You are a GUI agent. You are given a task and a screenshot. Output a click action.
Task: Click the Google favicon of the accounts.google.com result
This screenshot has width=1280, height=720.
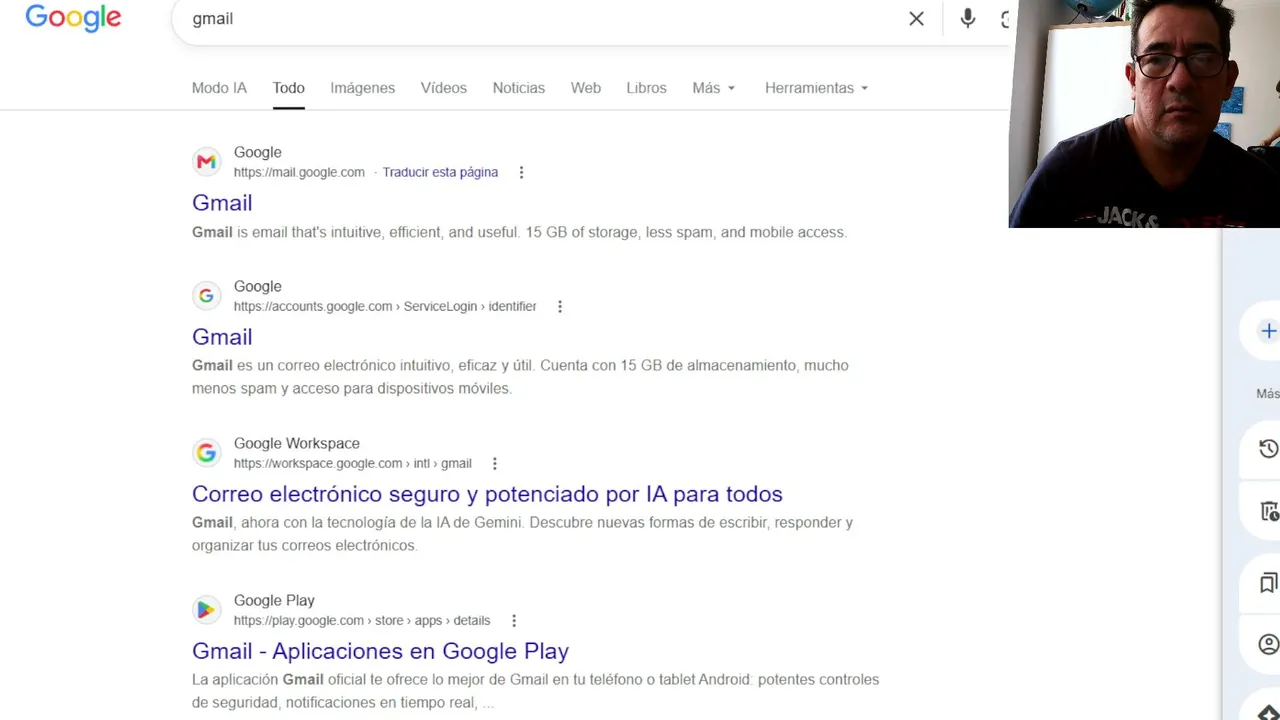coord(206,295)
